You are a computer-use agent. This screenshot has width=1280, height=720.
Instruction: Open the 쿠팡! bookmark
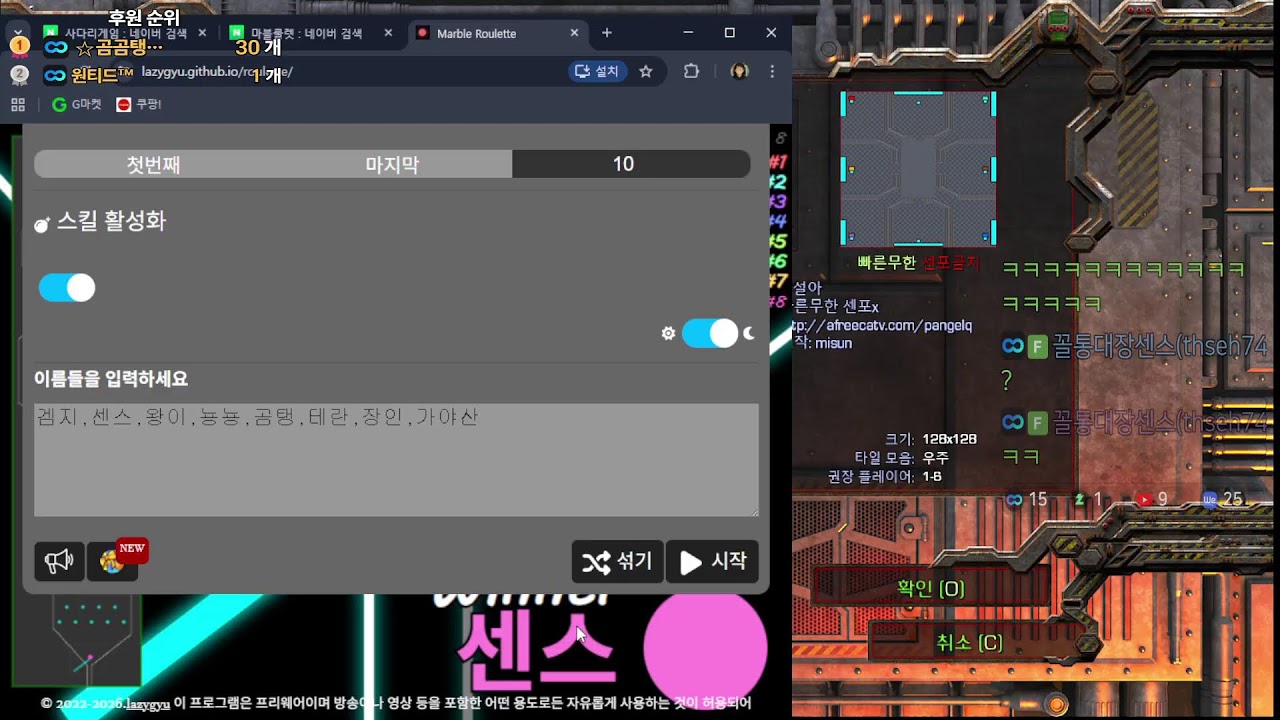(139, 104)
